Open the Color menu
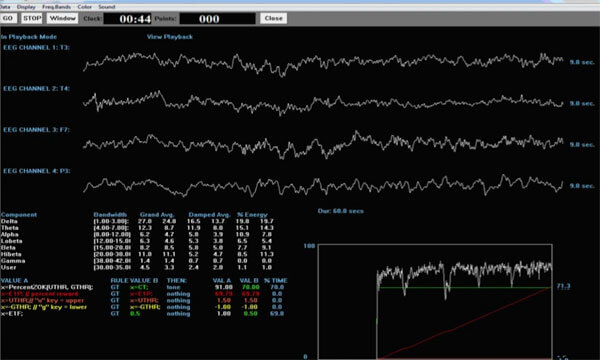 (x=85, y=7)
